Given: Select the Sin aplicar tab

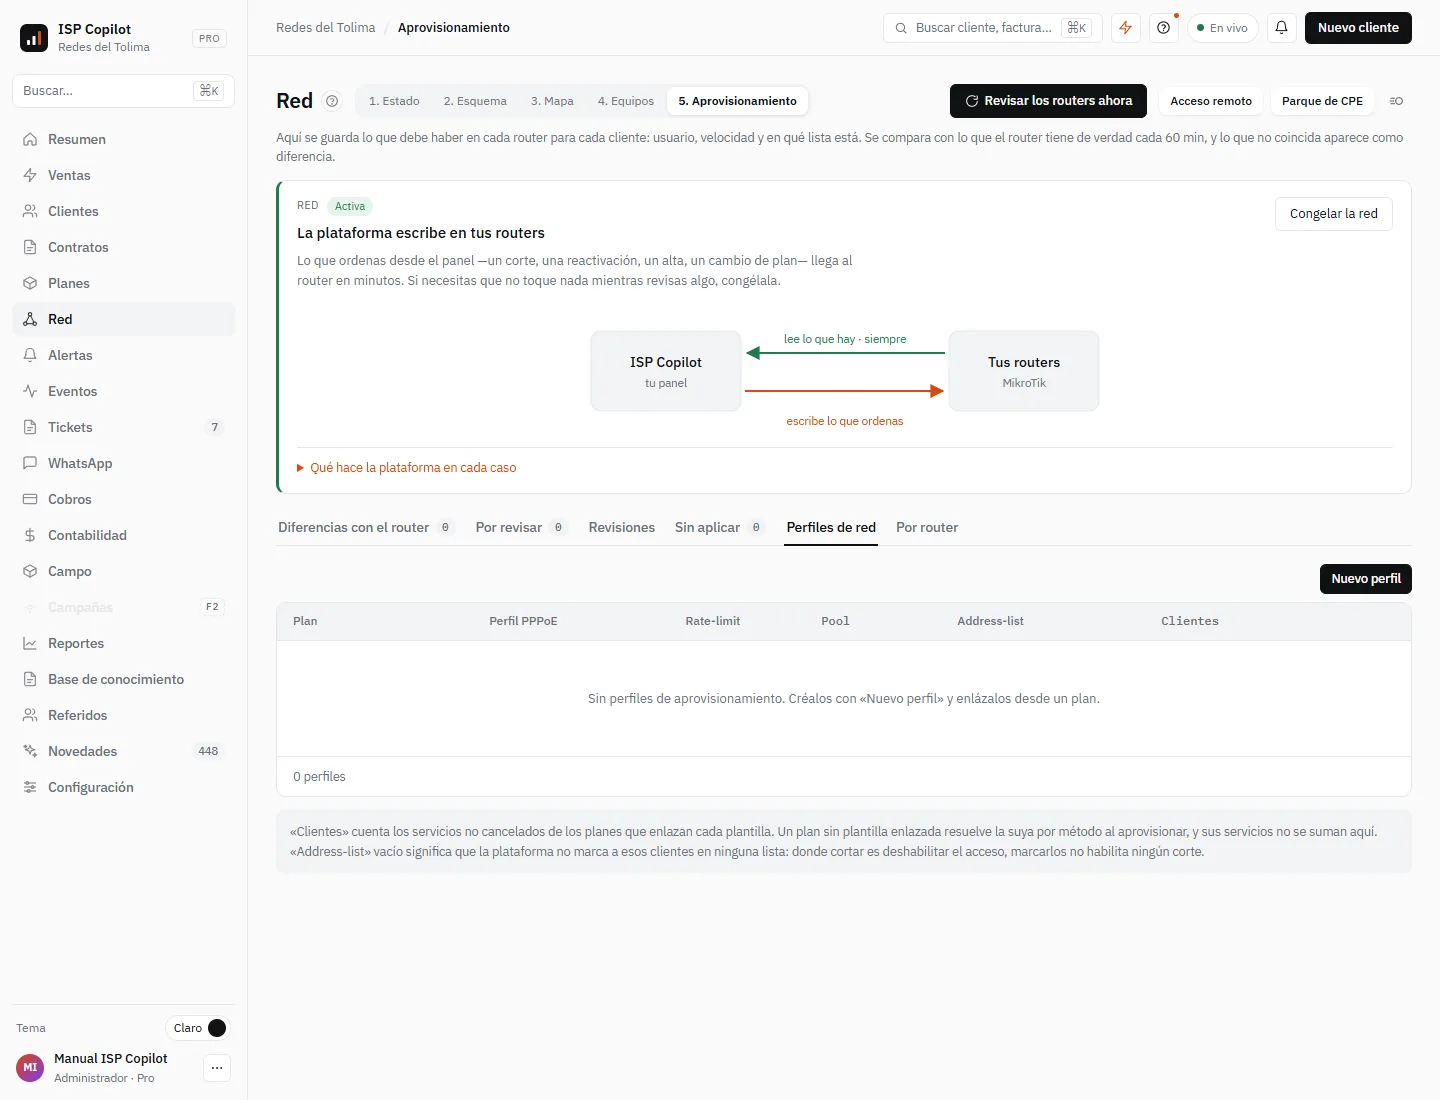Looking at the screenshot, I should [x=719, y=527].
